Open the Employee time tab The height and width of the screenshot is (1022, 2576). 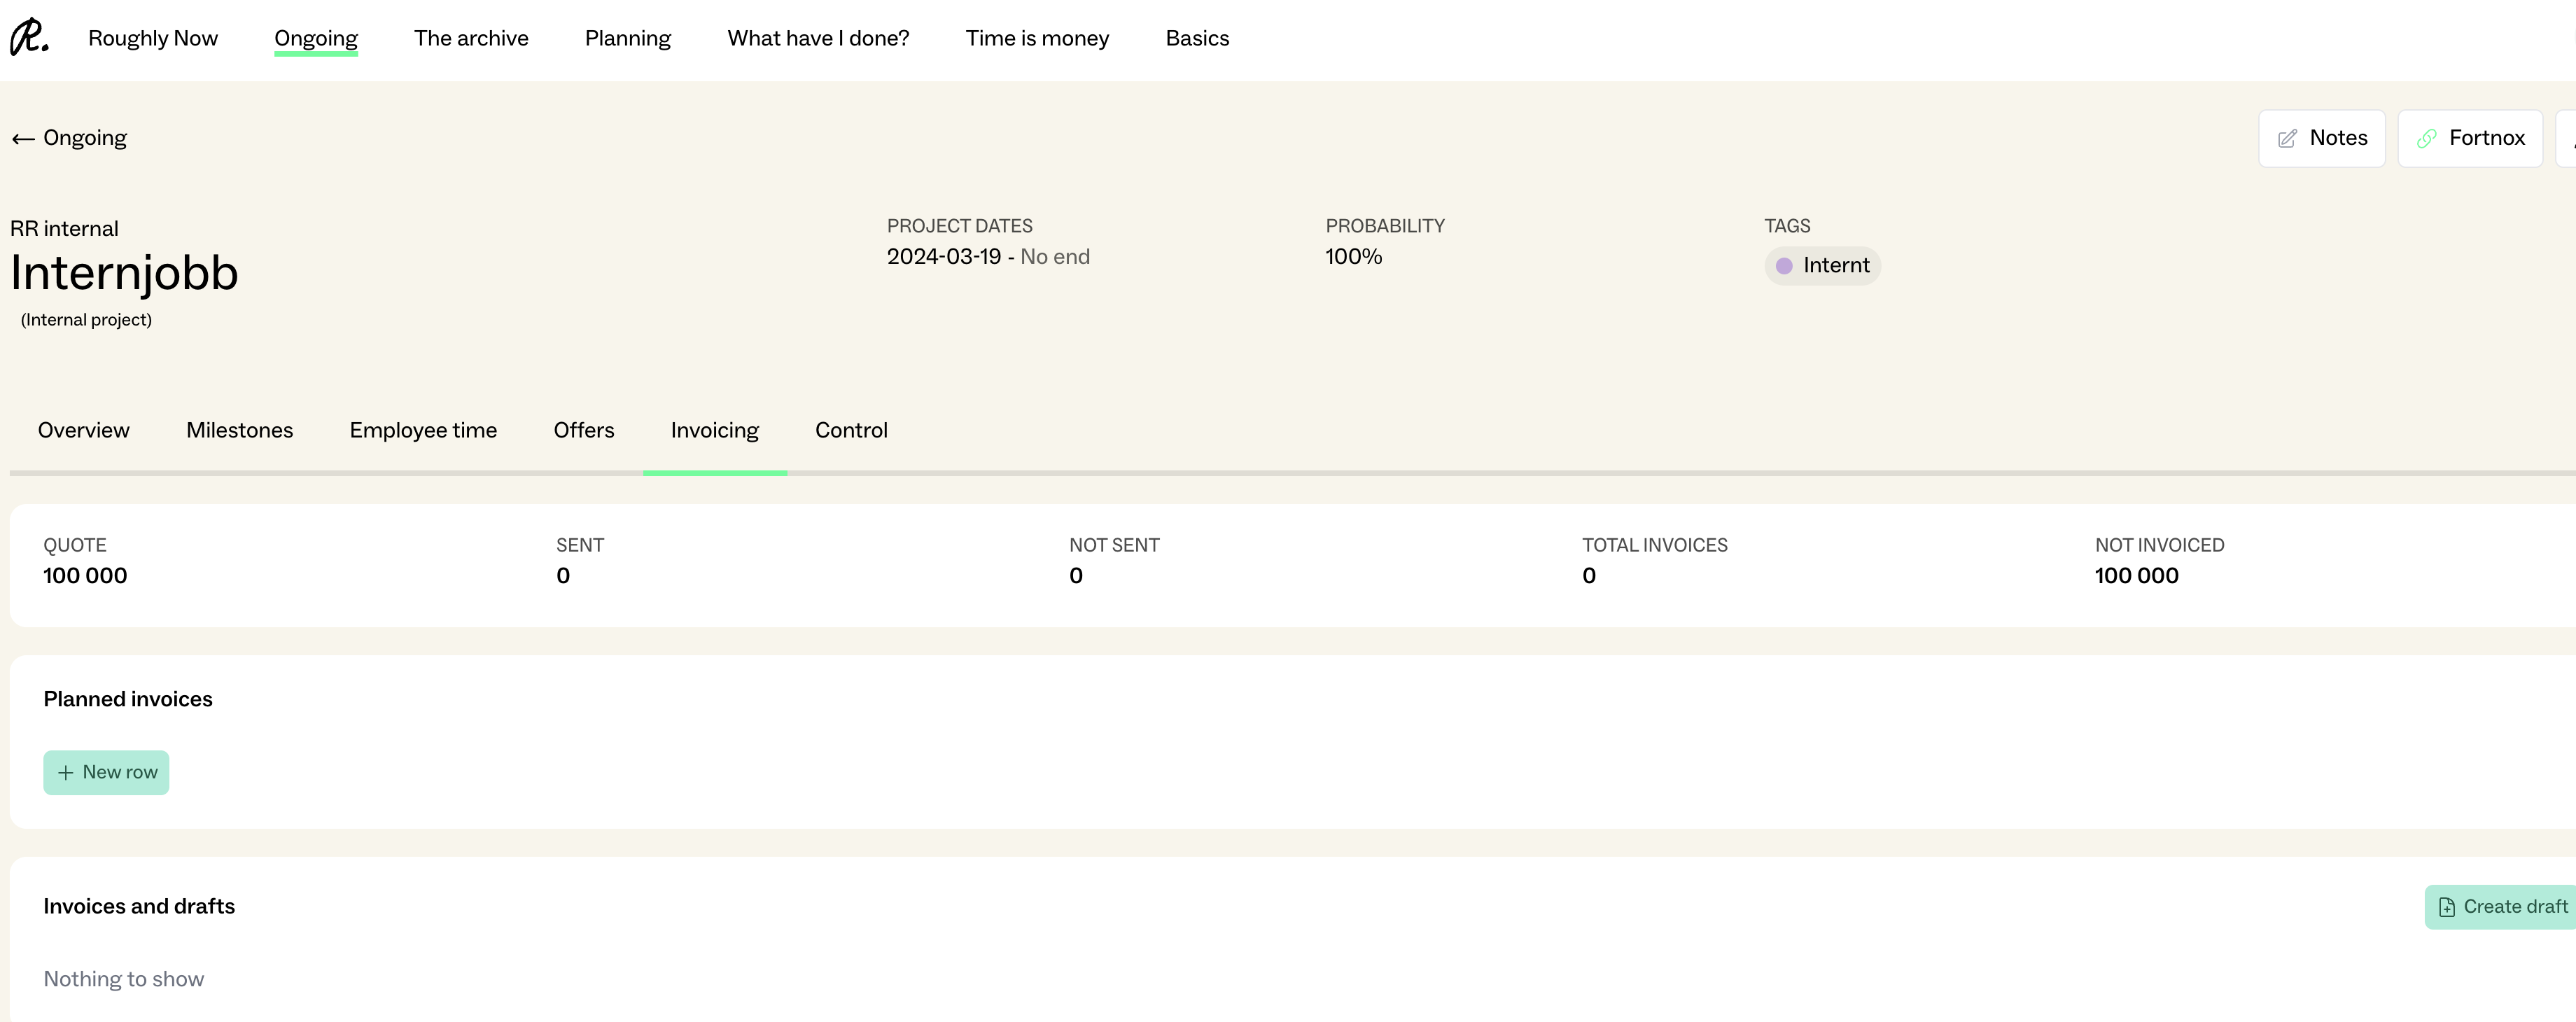423,430
